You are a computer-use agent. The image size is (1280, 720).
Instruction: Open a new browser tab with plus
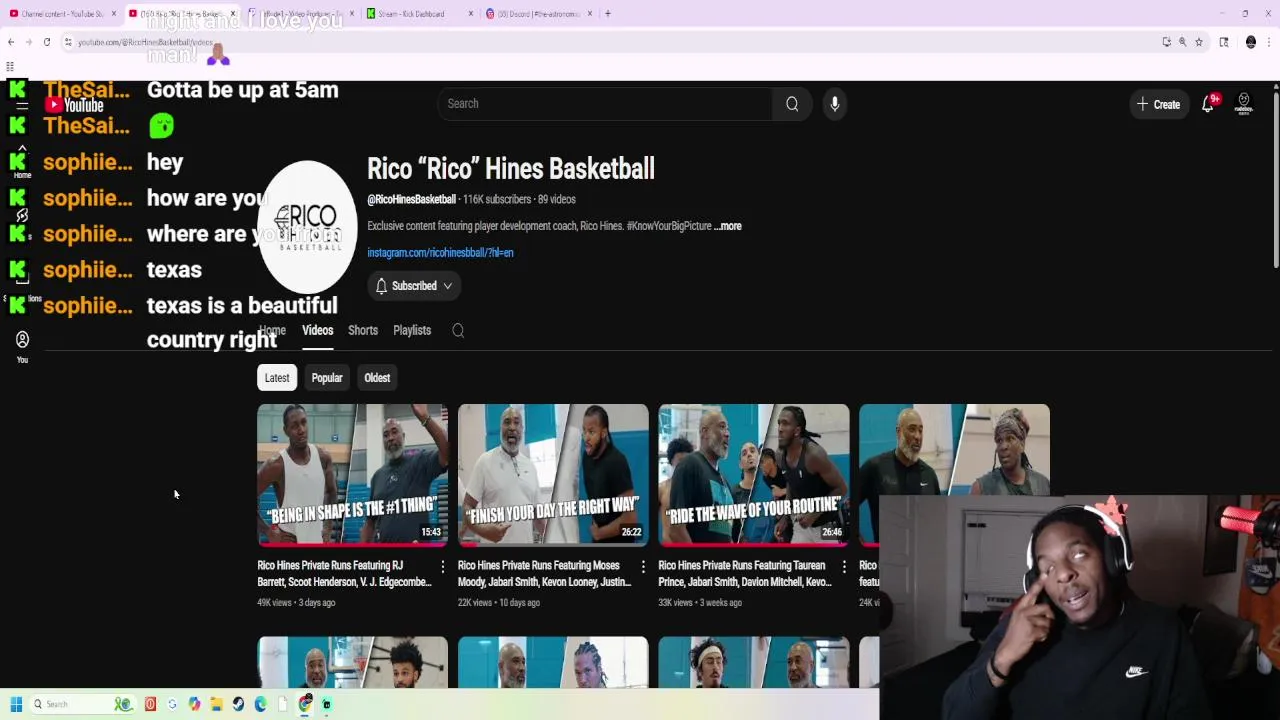(x=608, y=14)
